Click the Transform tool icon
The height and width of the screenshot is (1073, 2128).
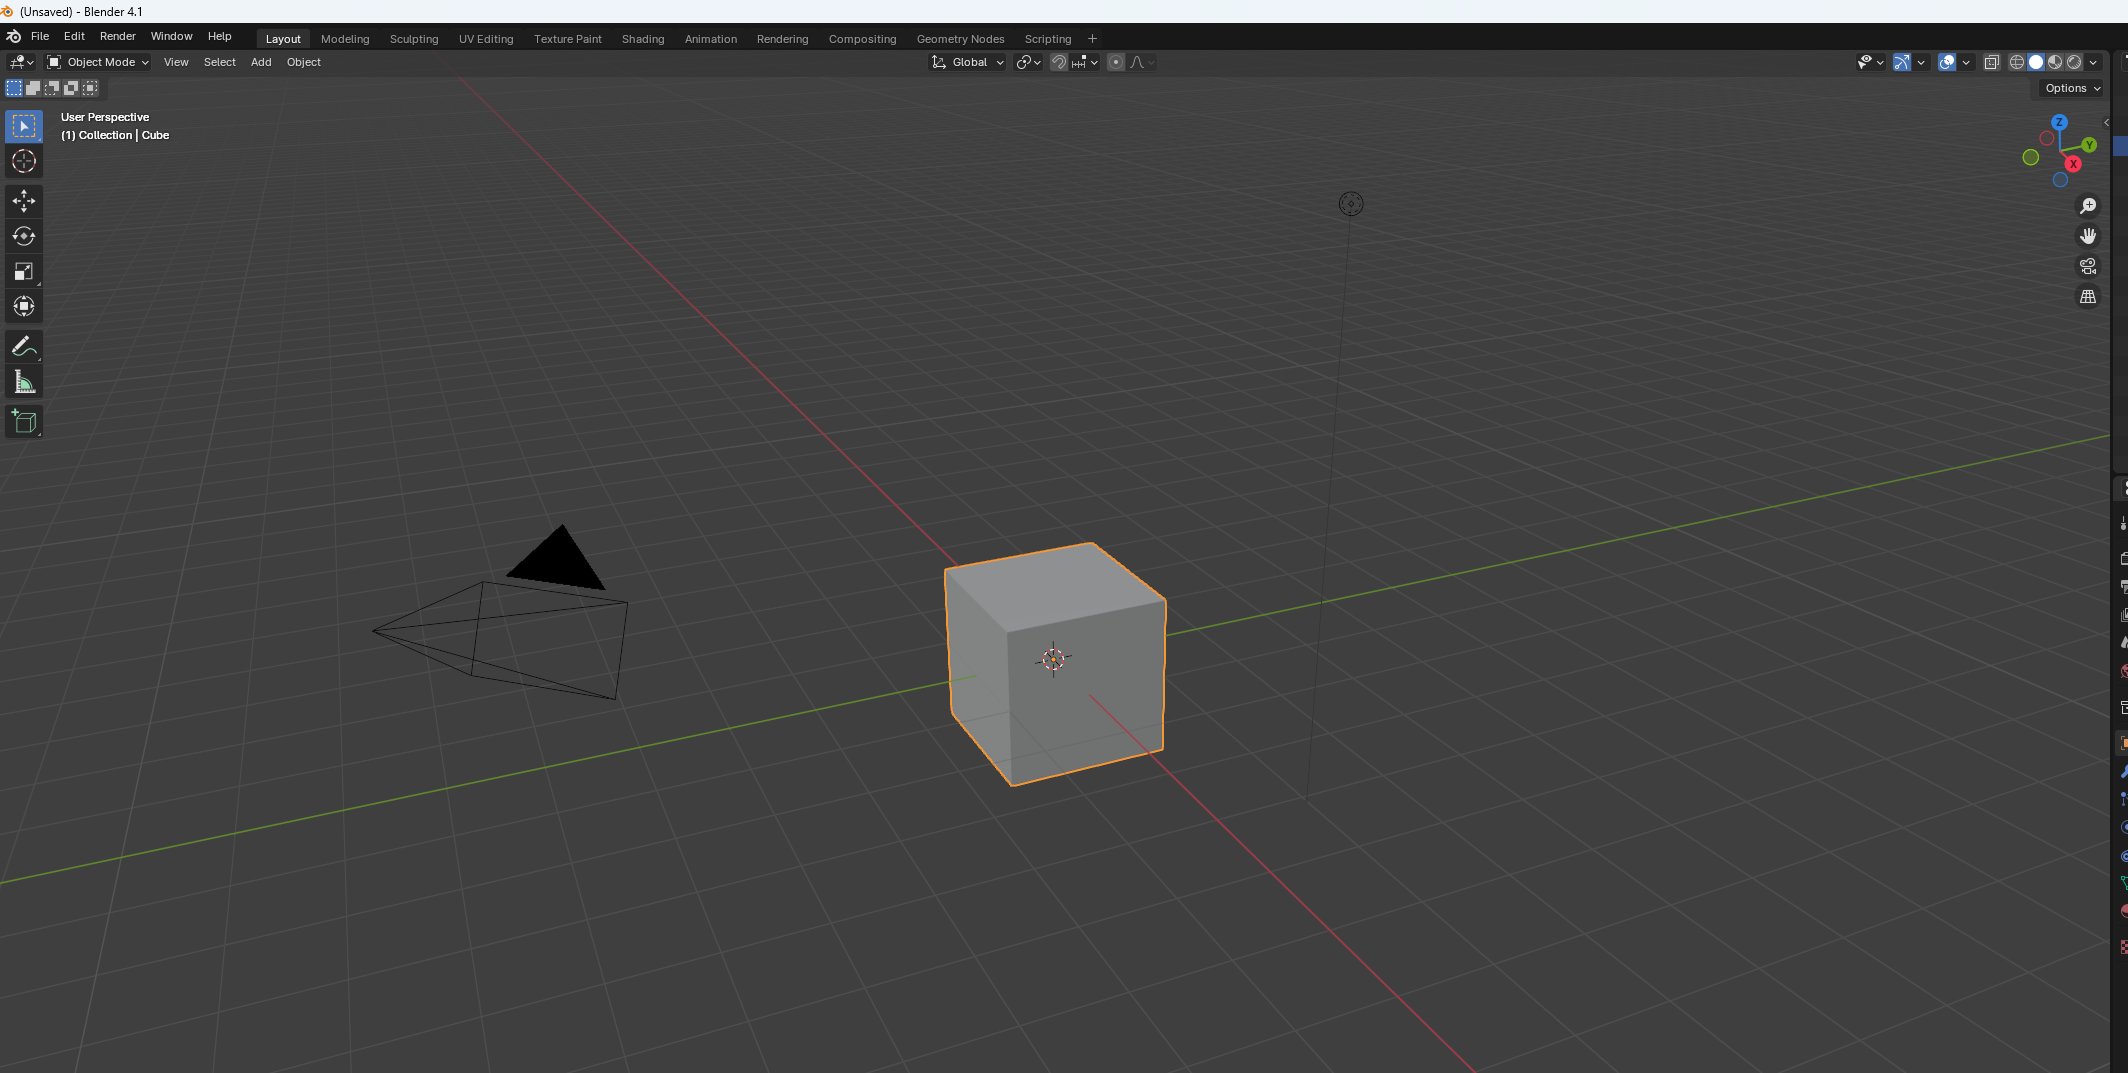click(x=24, y=306)
